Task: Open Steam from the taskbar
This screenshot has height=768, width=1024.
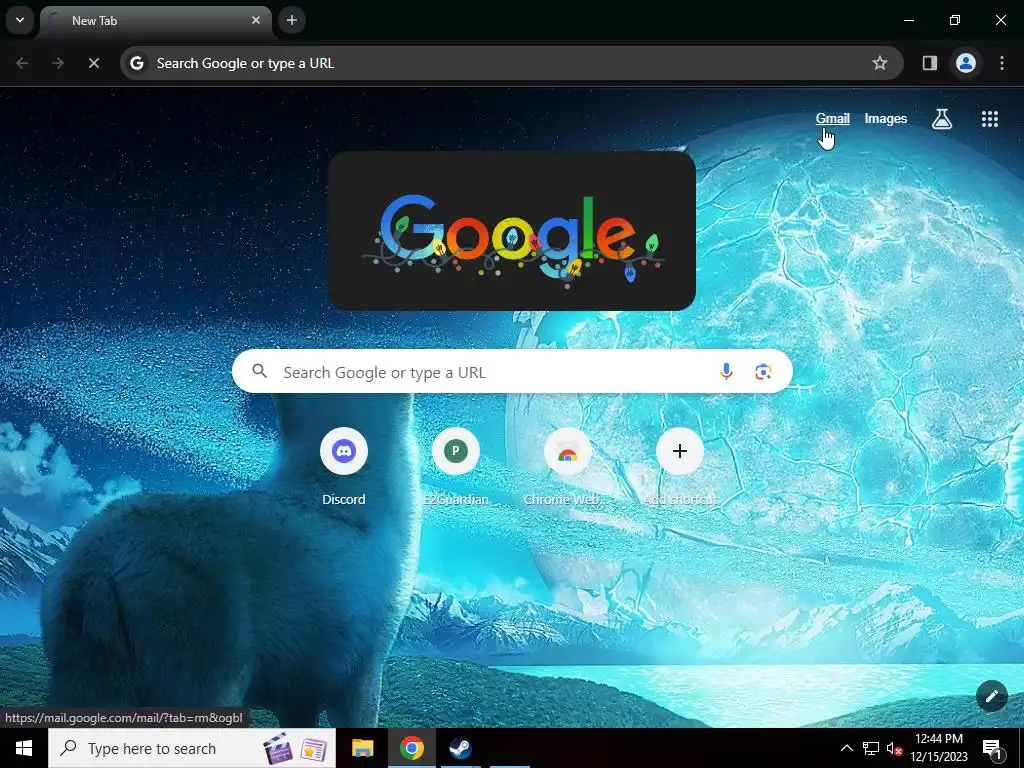Action: 460,748
